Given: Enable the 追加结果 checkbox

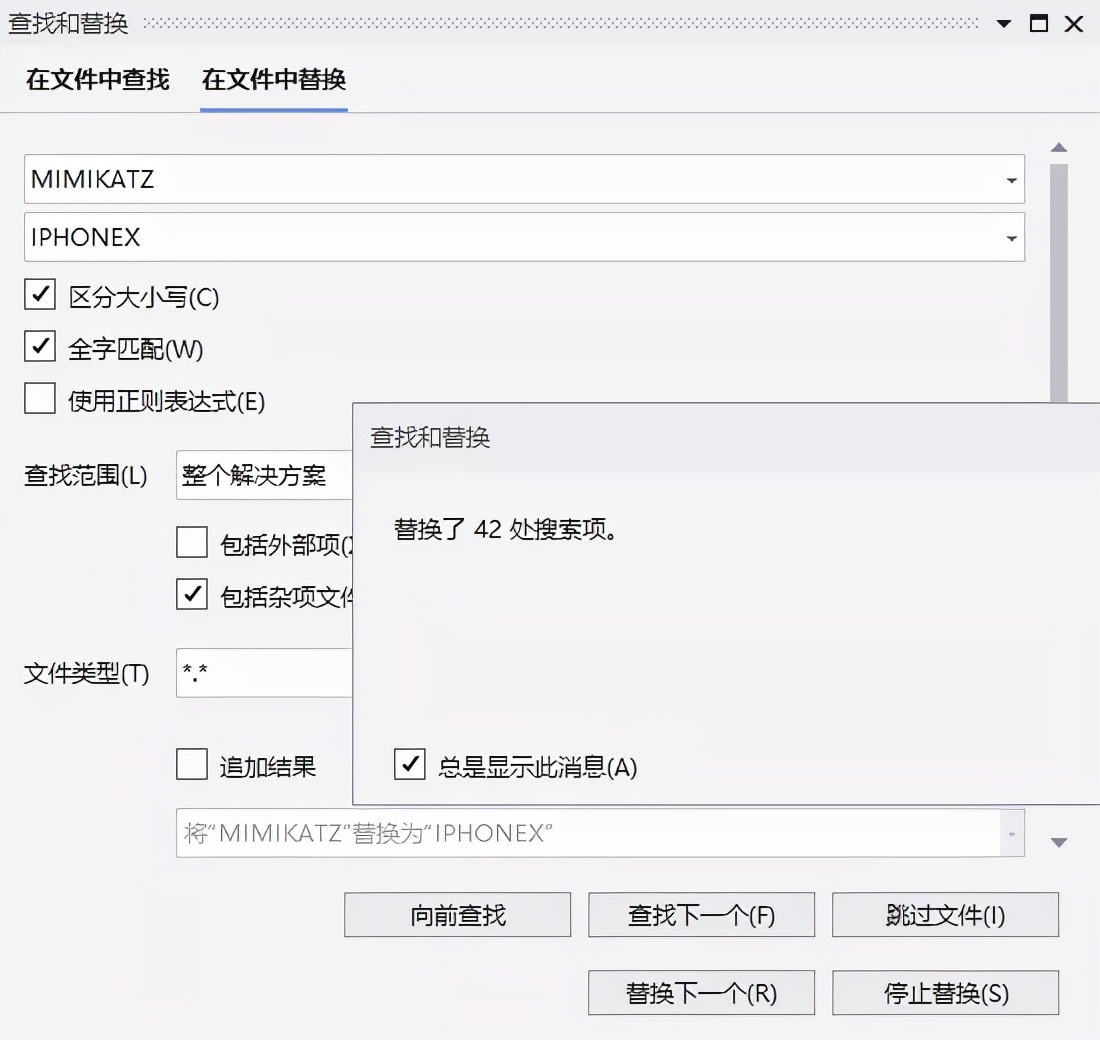Looking at the screenshot, I should coord(191,765).
